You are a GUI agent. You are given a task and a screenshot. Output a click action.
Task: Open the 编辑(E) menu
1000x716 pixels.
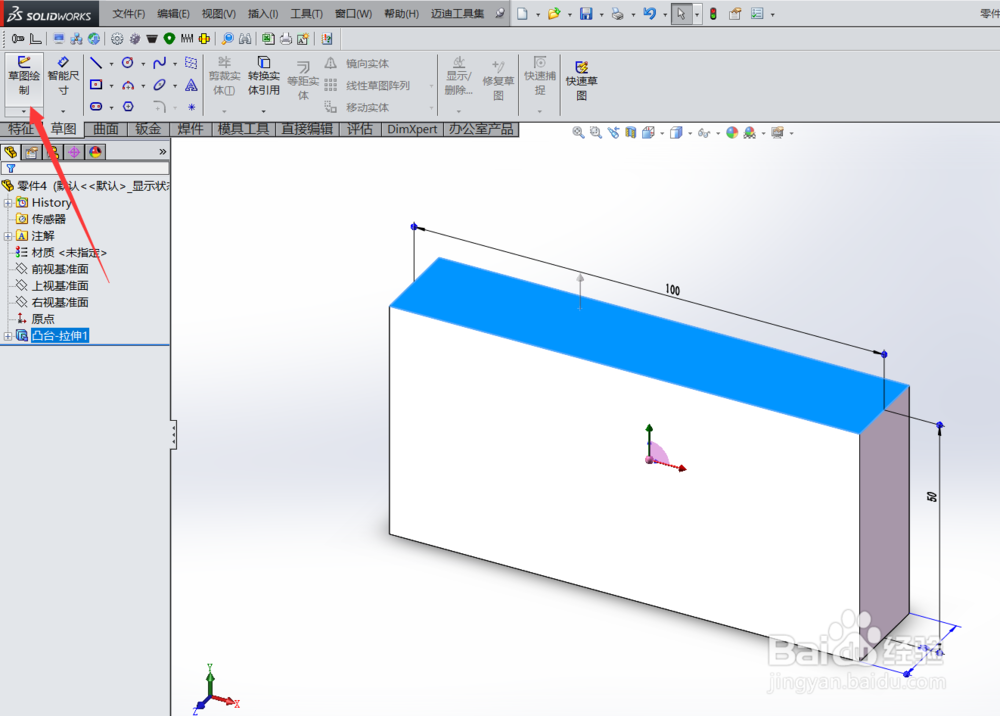coord(173,13)
